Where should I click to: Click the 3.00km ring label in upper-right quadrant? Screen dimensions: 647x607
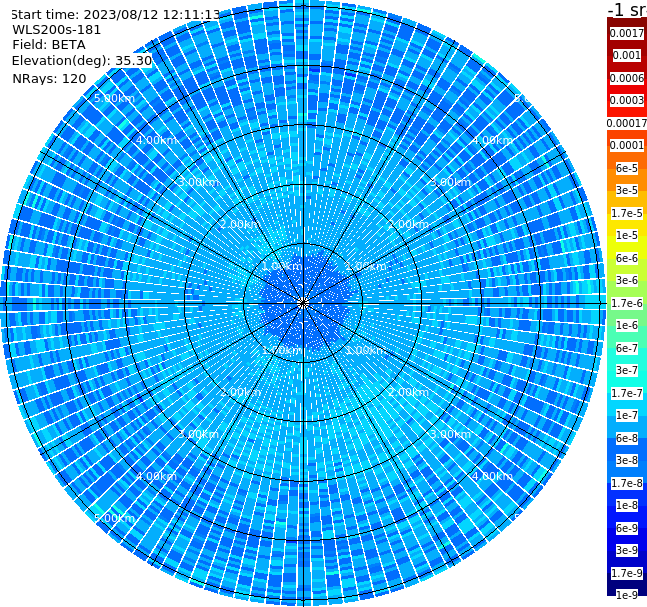click(450, 182)
